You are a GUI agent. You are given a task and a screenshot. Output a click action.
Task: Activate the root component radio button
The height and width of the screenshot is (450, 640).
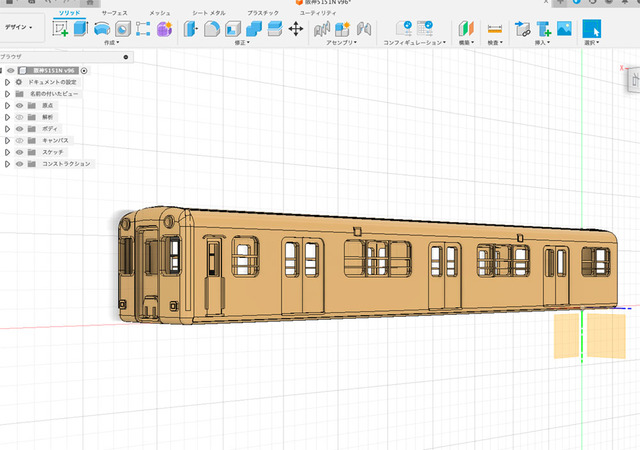click(x=84, y=71)
